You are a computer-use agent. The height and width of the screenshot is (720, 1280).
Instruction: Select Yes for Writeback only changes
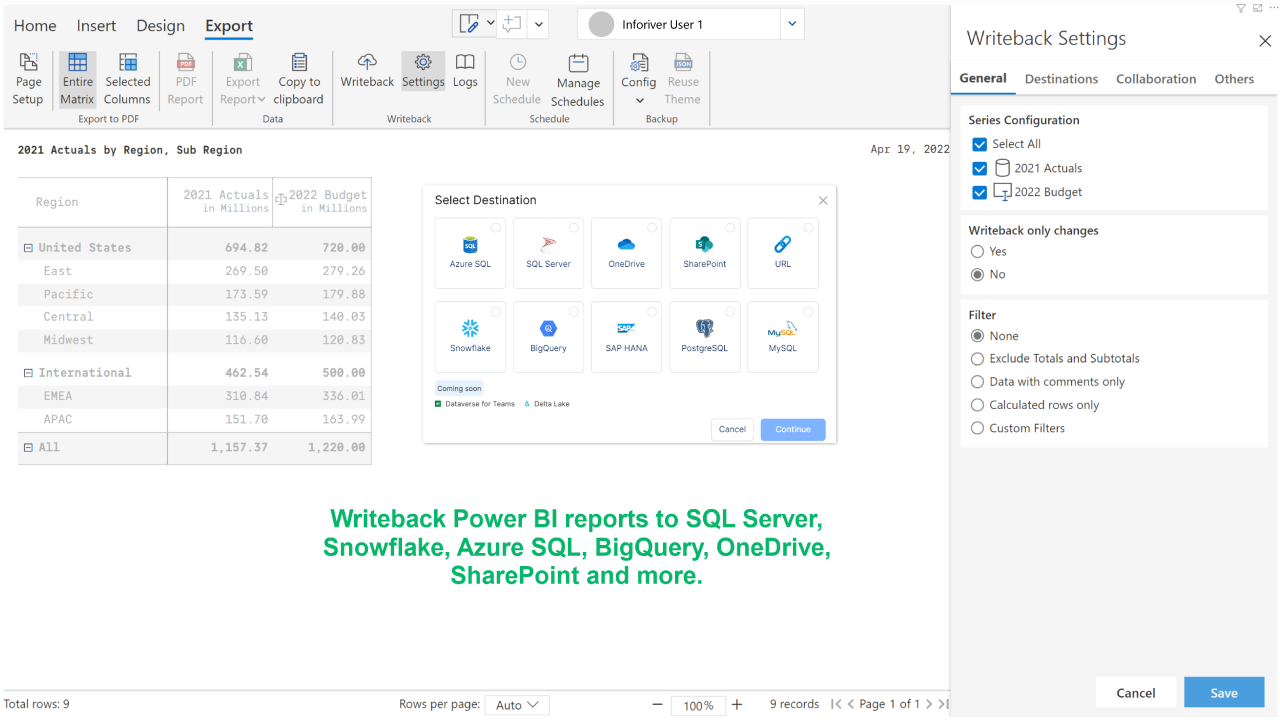978,251
